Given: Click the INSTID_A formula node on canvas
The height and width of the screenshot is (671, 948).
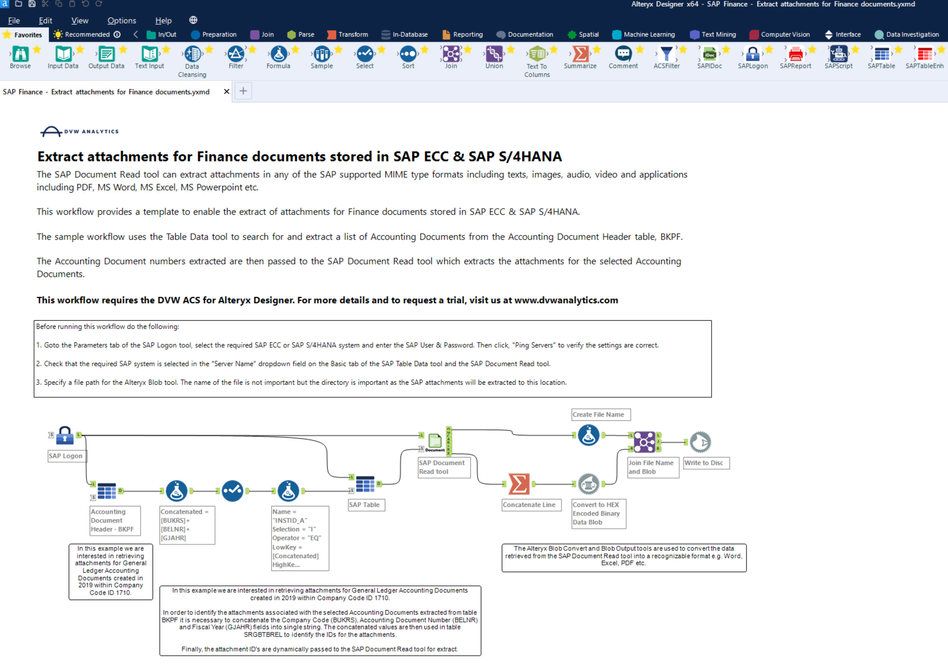Looking at the screenshot, I should coord(288,491).
